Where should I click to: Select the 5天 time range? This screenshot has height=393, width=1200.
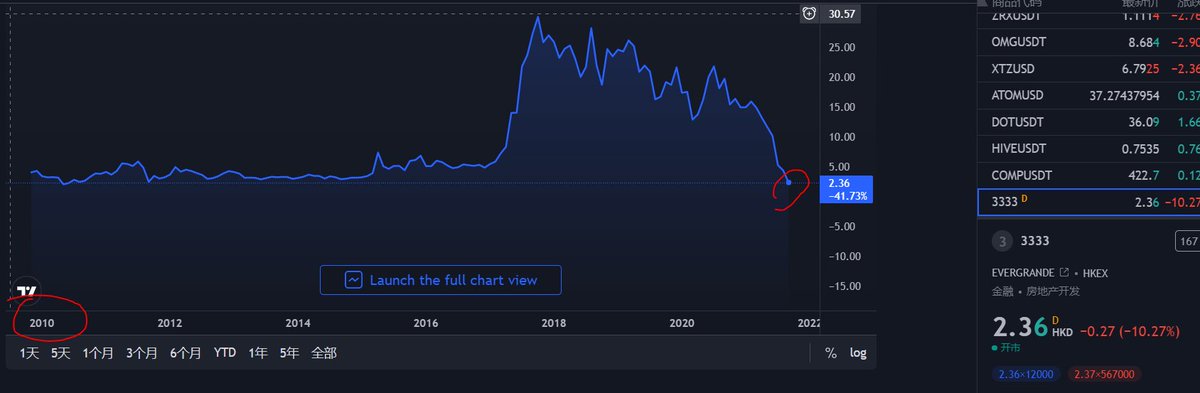(61, 353)
